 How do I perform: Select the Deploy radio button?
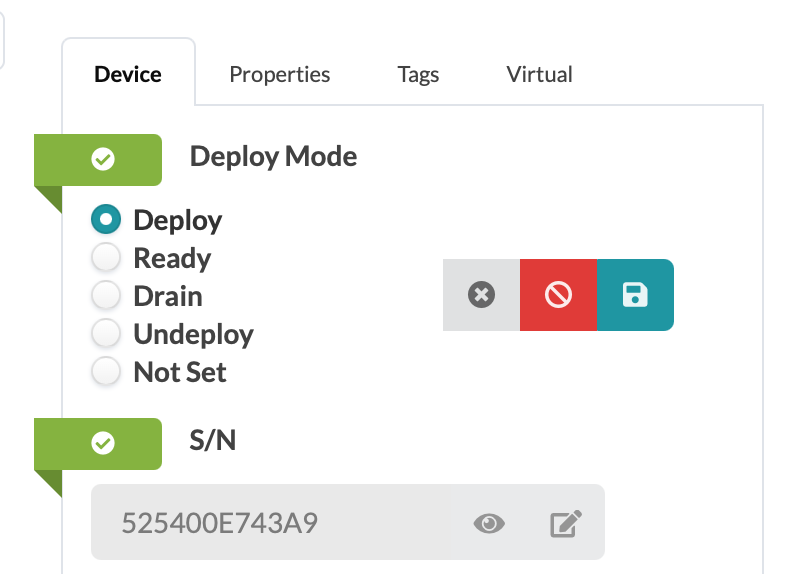point(106,220)
